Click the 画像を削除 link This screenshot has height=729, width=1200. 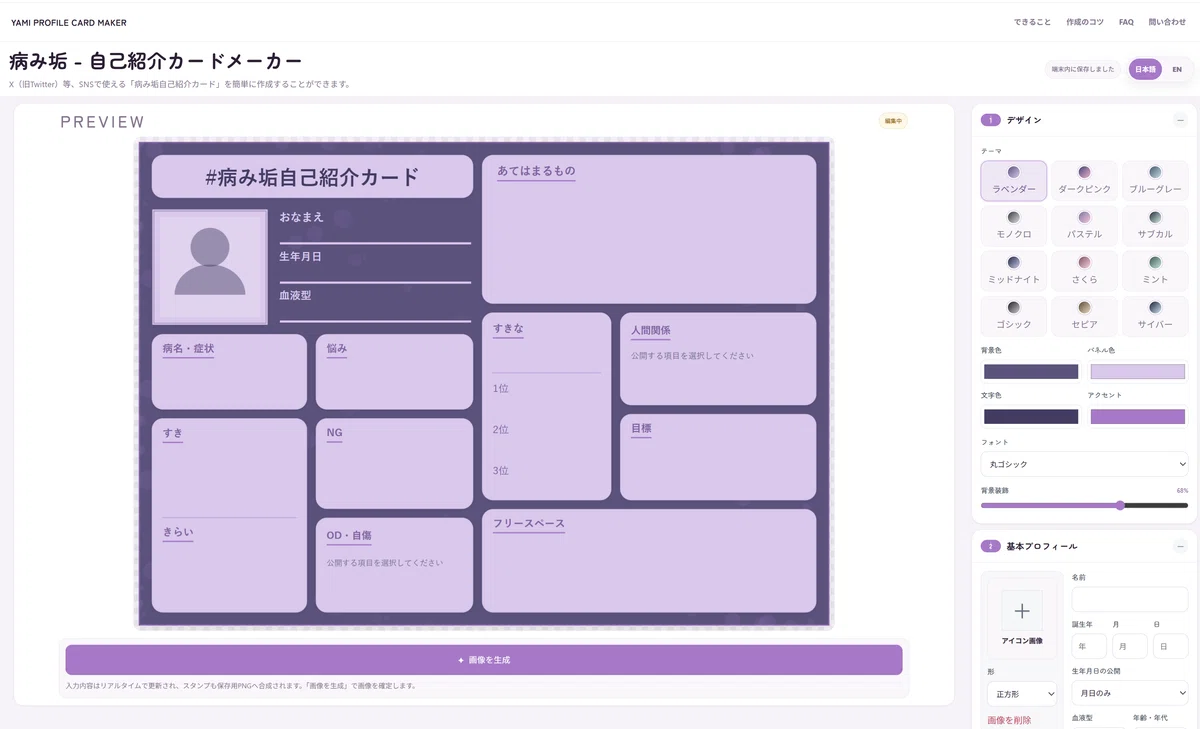[1009, 720]
